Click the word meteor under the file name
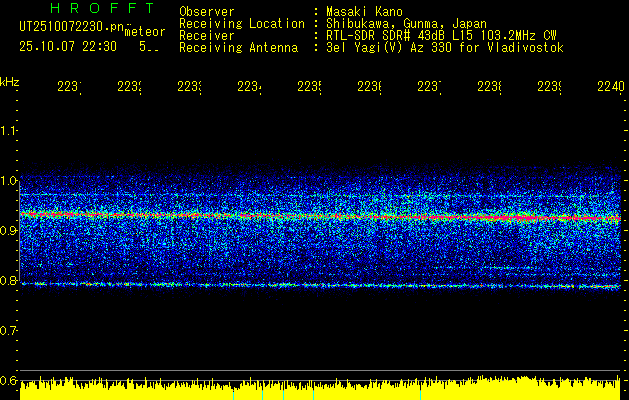The height and width of the screenshot is (400, 629). (145, 32)
